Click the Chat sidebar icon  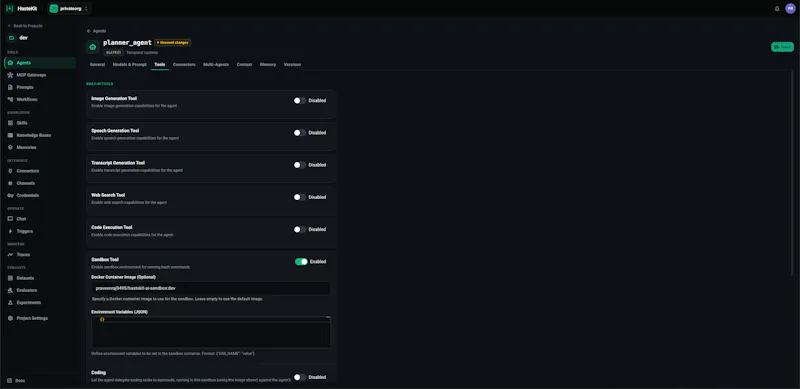click(x=11, y=219)
